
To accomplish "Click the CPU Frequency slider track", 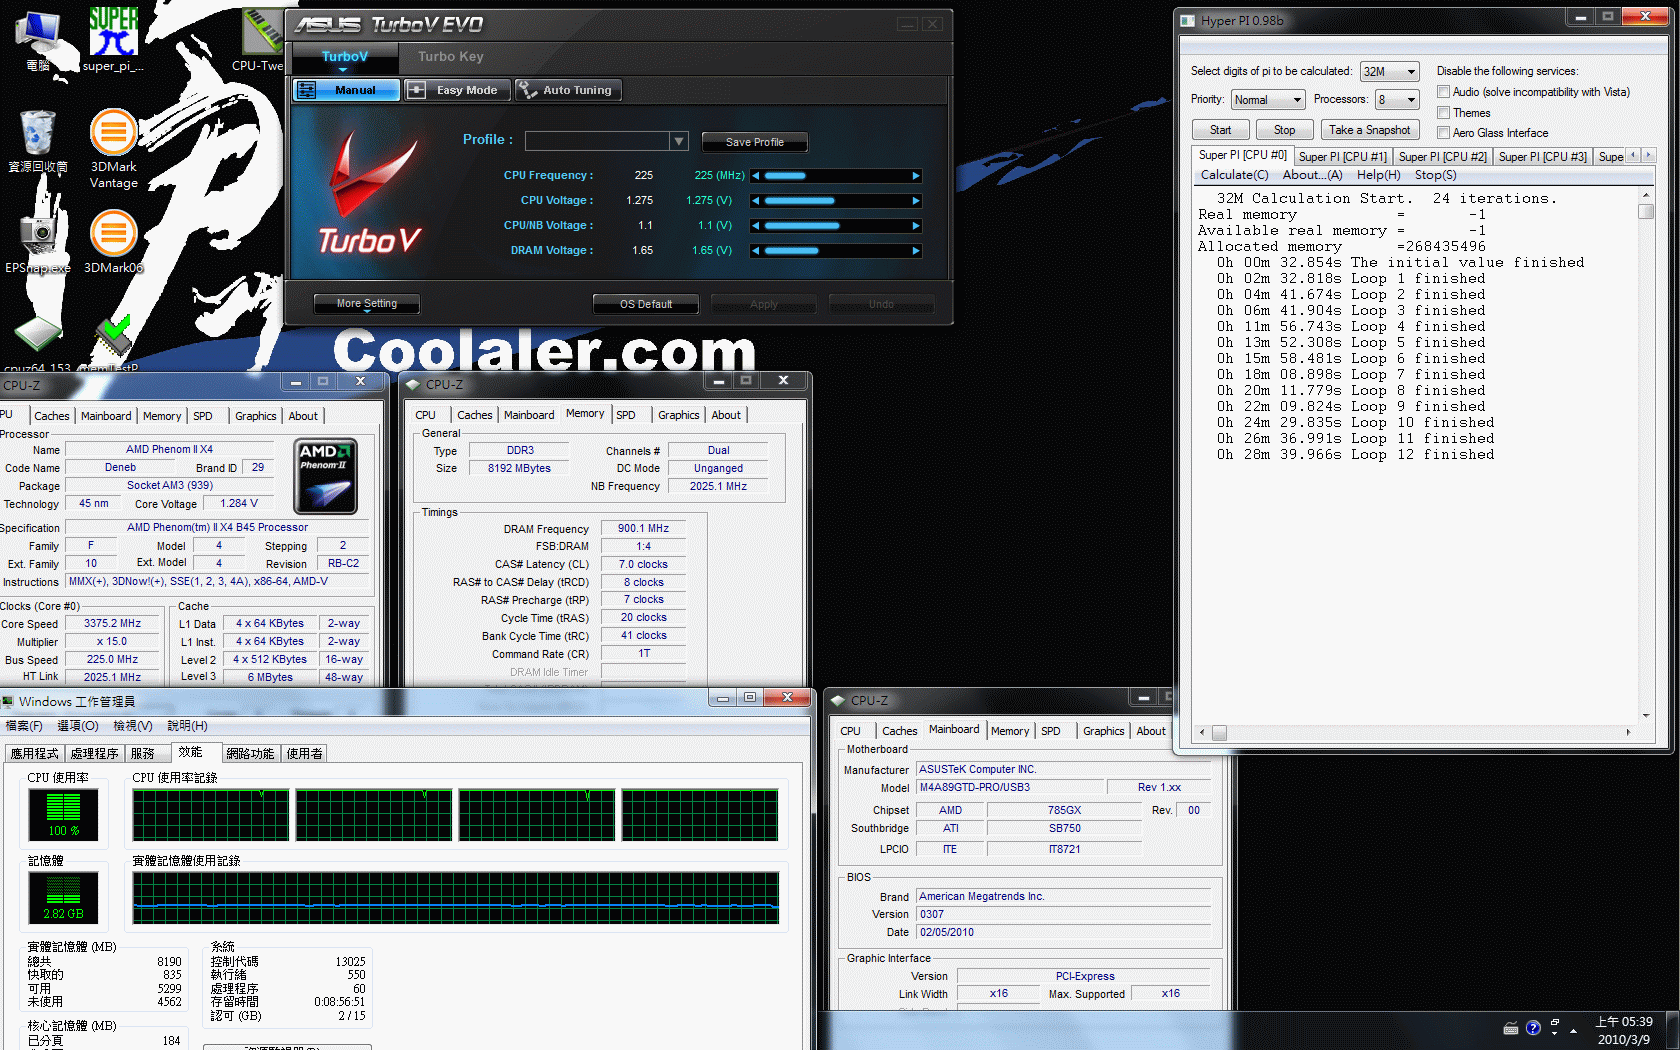I will pyautogui.click(x=836, y=176).
